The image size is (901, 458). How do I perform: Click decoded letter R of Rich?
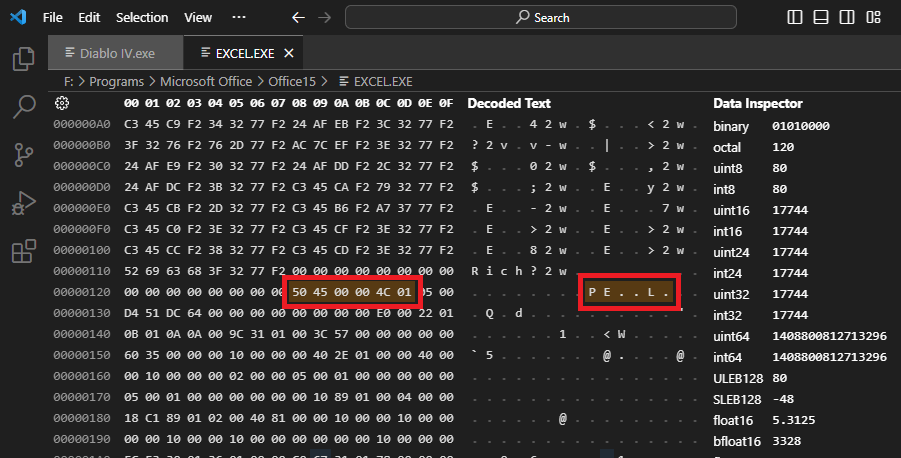coord(475,271)
